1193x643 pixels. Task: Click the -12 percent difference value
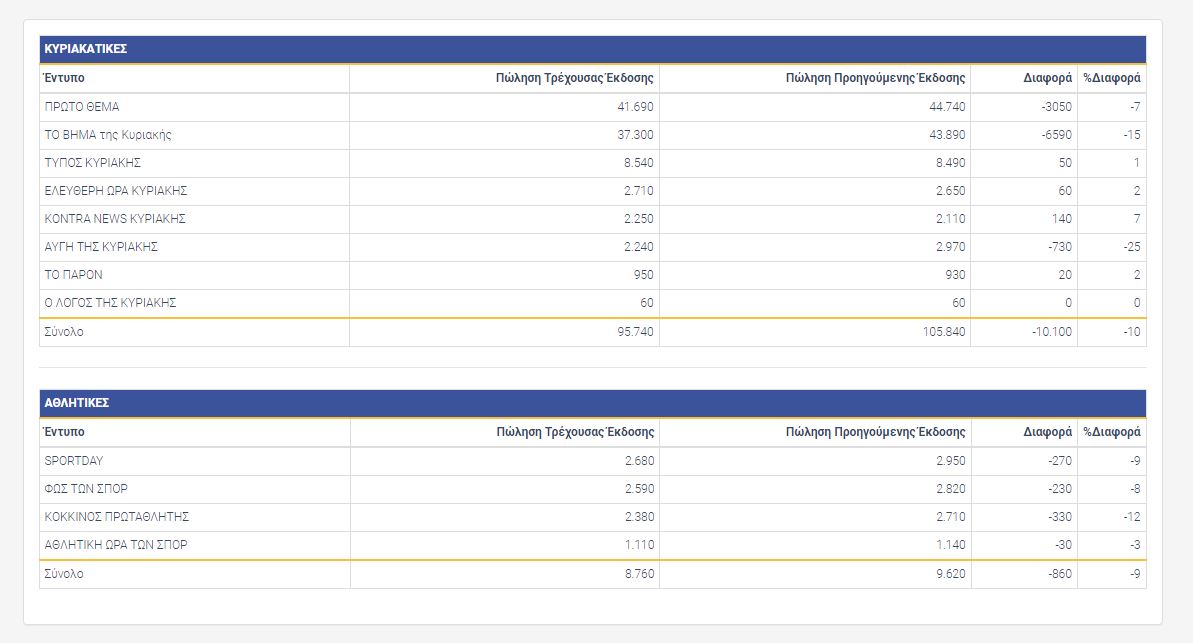pos(1132,517)
